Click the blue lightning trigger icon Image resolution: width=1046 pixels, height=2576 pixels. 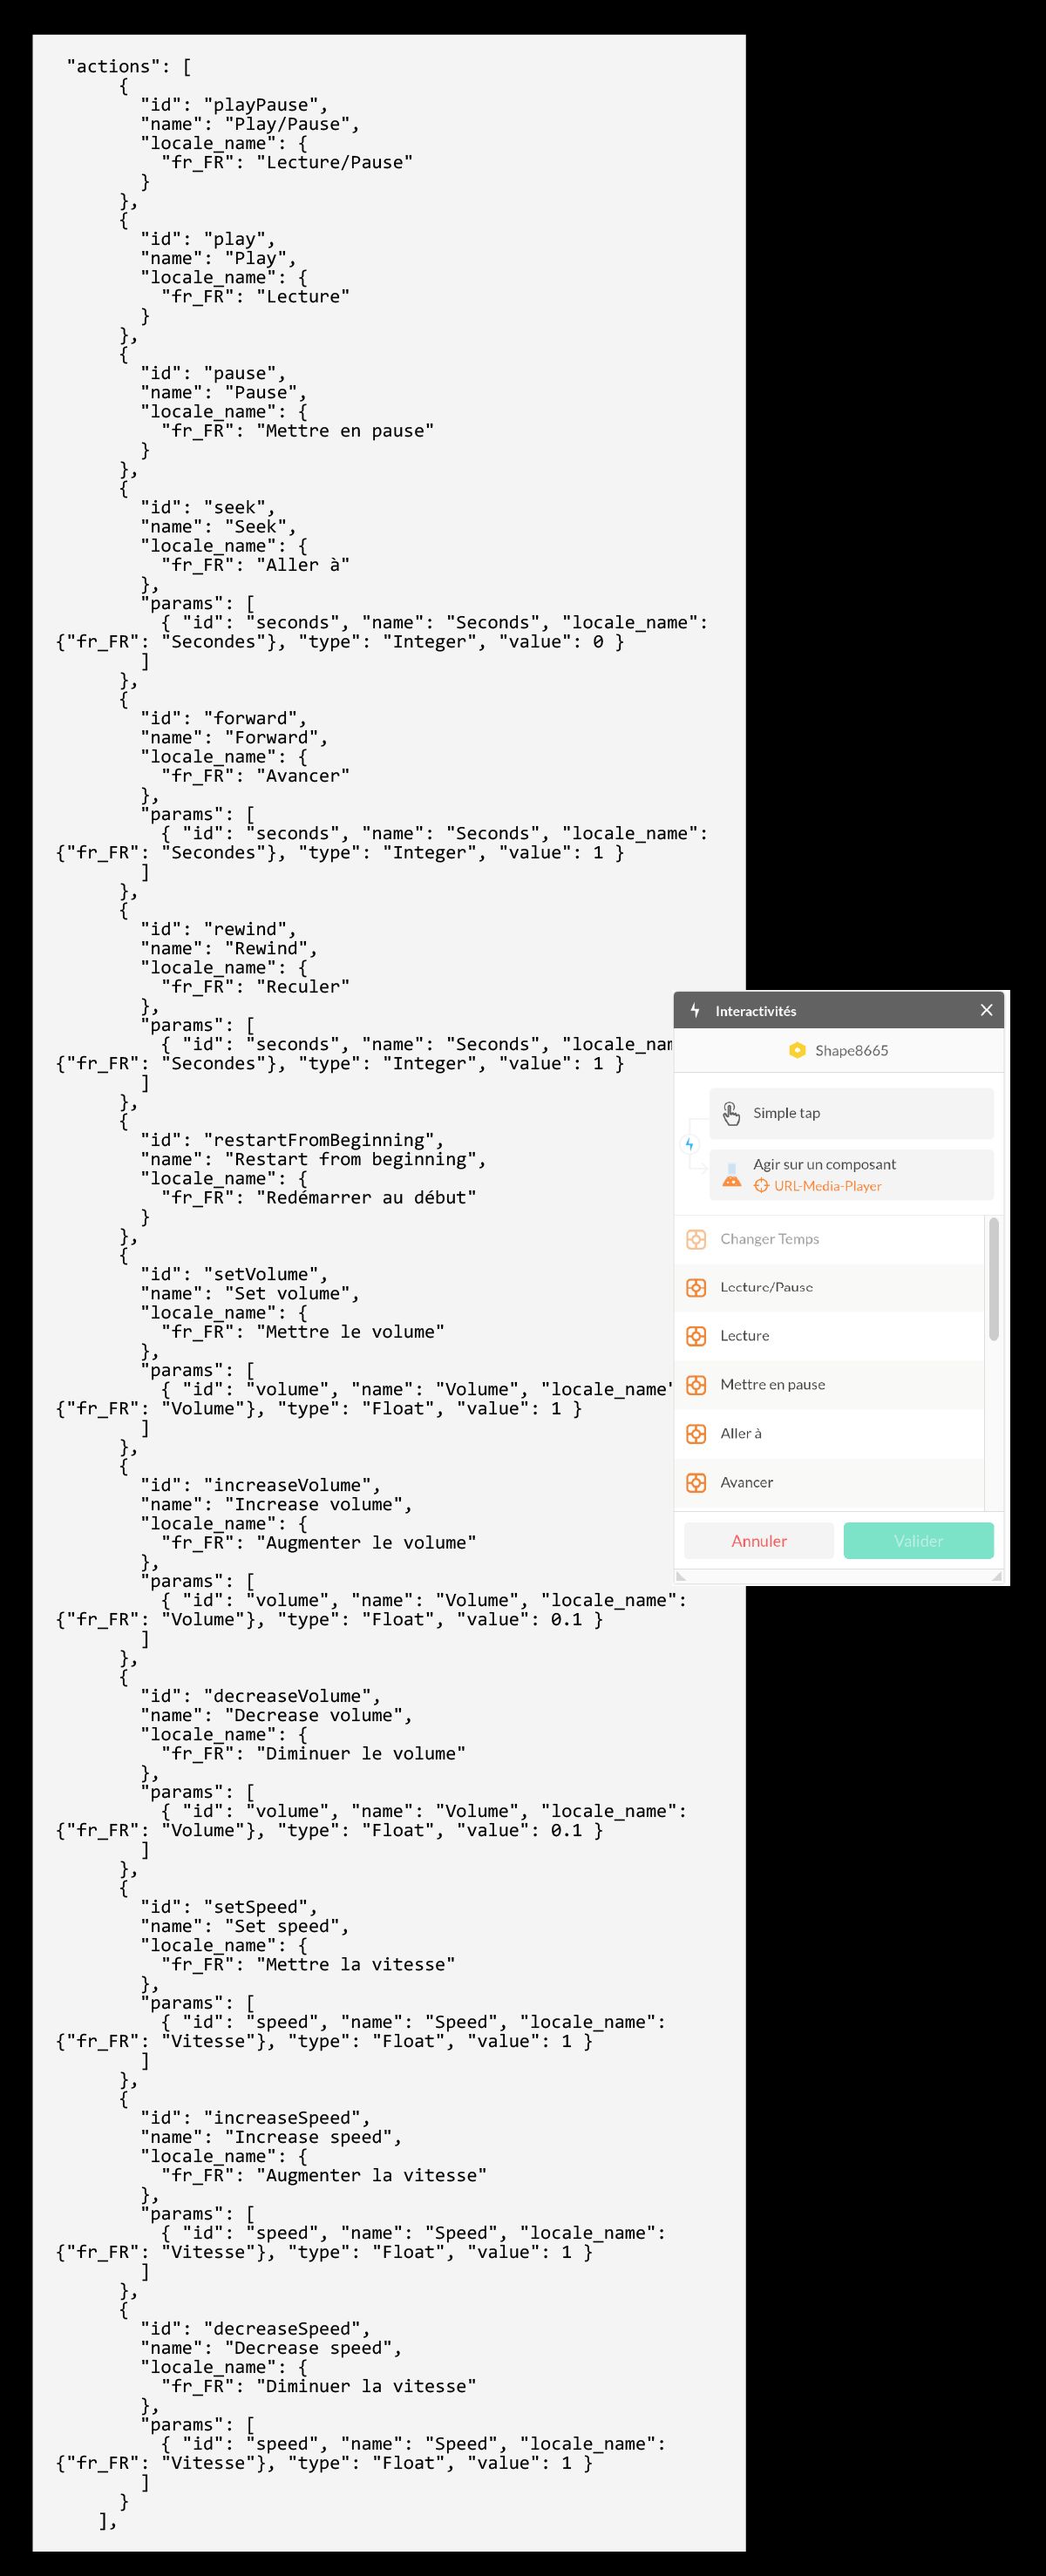(689, 1144)
